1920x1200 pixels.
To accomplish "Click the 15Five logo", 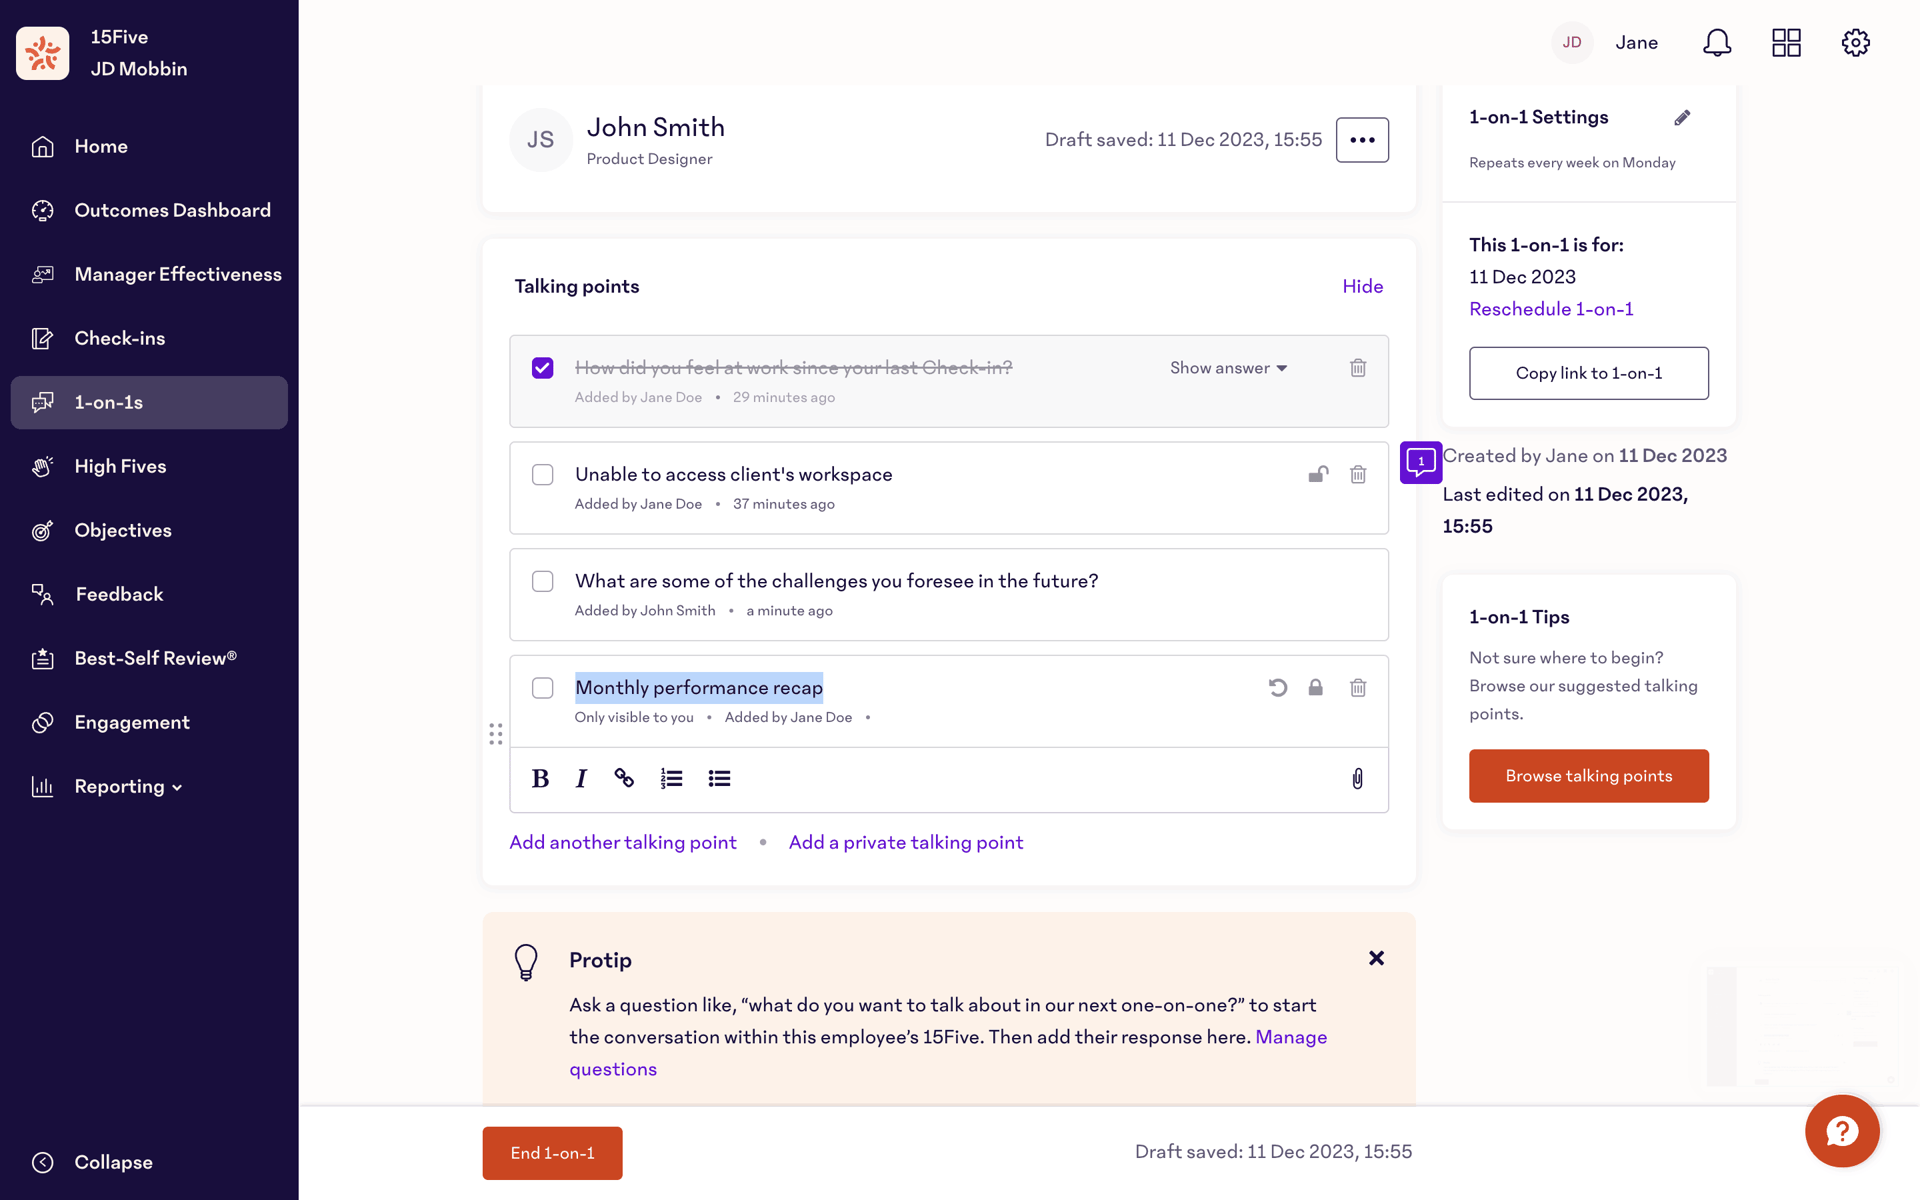I will tap(43, 53).
